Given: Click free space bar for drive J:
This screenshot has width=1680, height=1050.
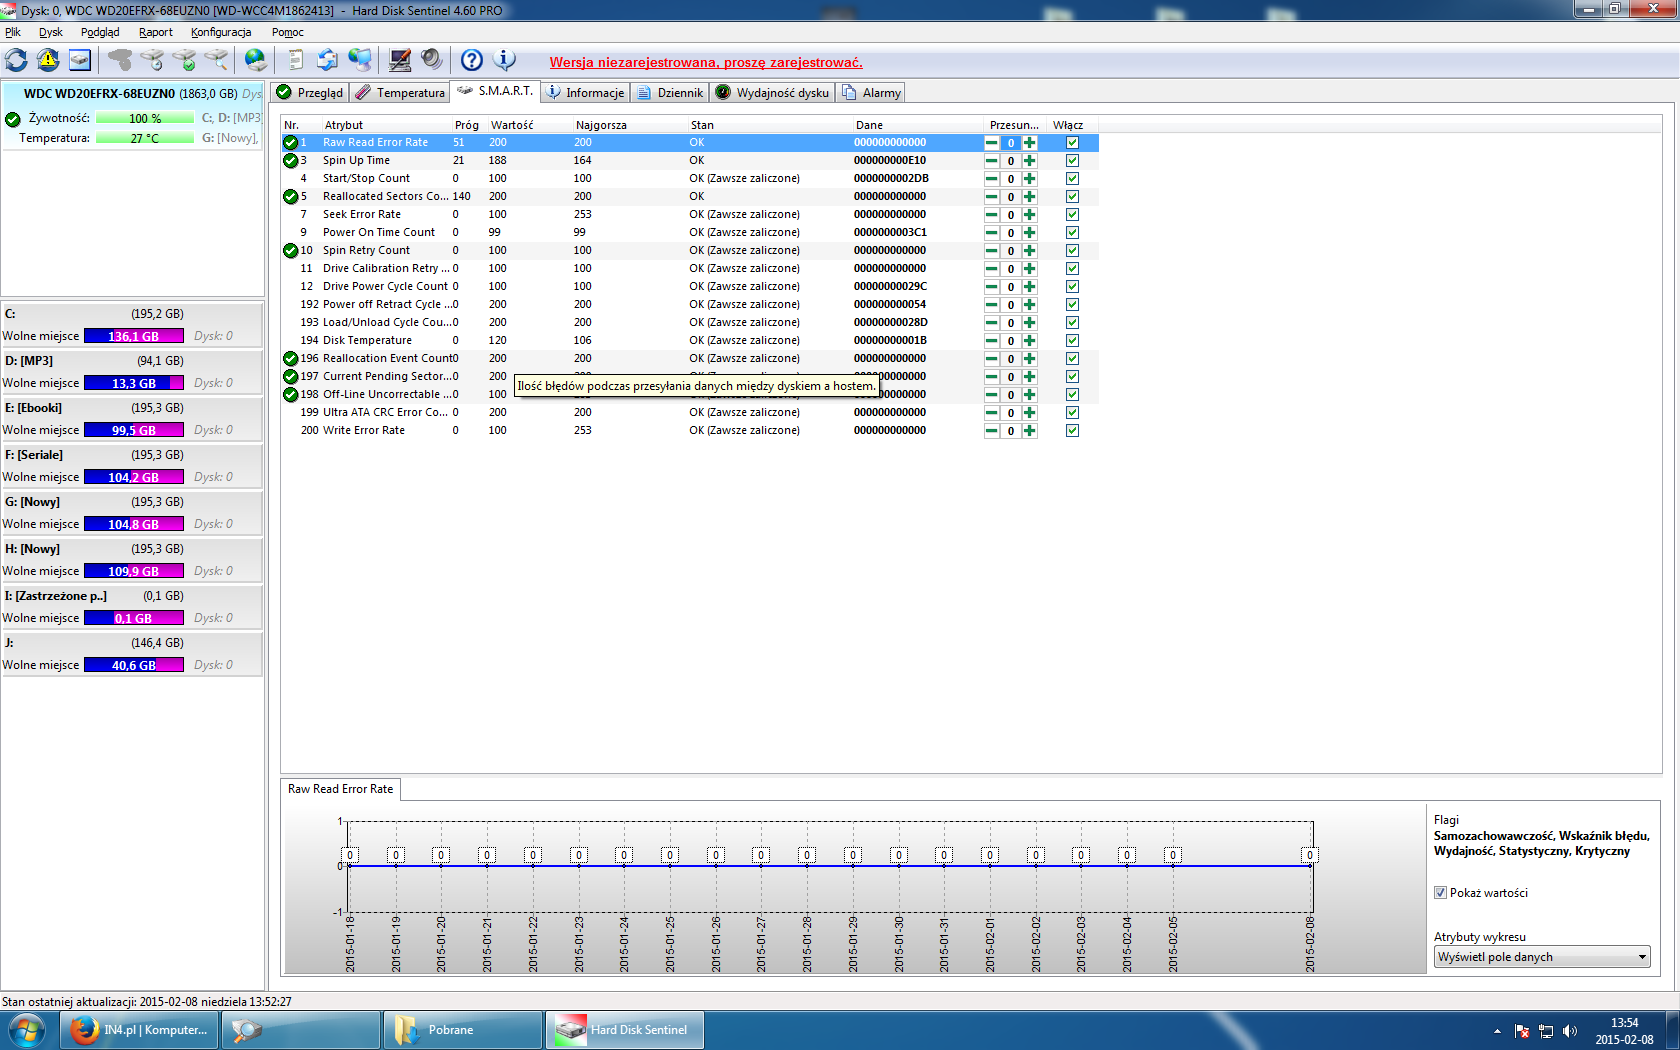Looking at the screenshot, I should [134, 666].
